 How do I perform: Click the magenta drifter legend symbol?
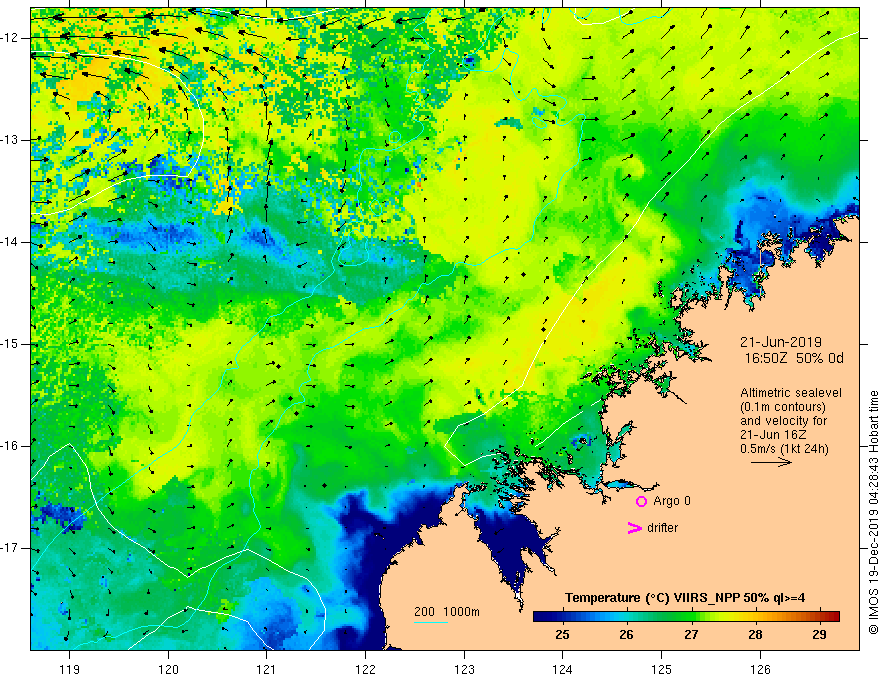634,528
